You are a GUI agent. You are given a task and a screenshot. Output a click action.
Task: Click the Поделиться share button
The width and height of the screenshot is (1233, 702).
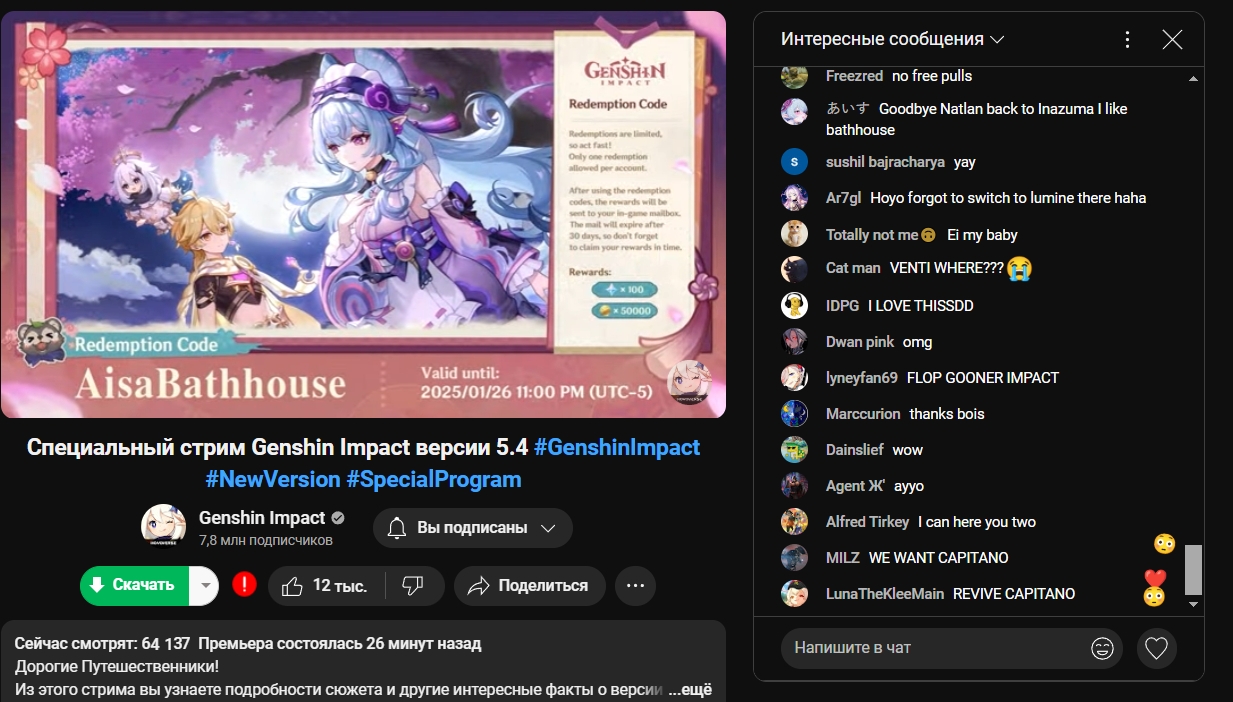530,585
